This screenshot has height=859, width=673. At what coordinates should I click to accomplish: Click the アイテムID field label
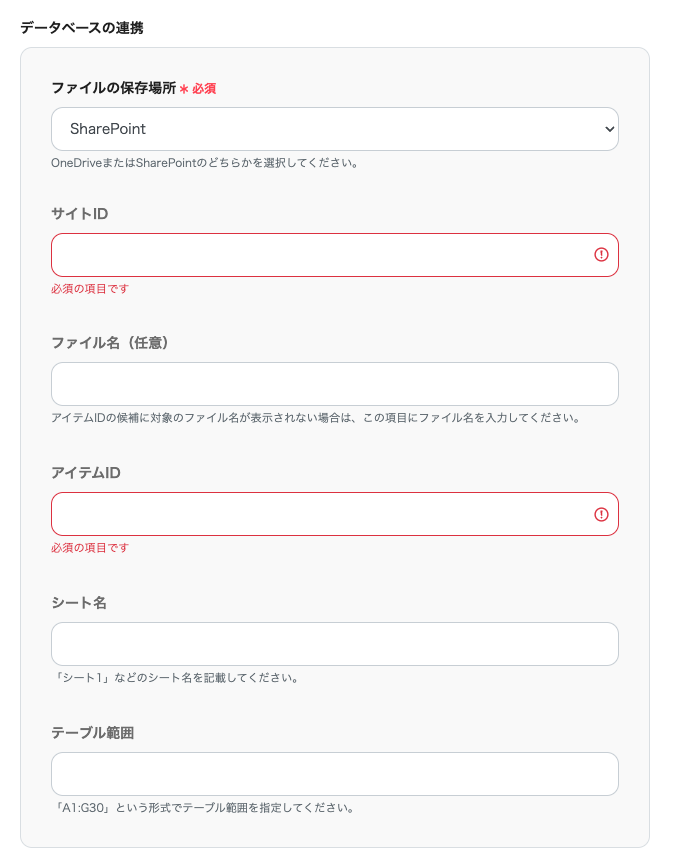[x=86, y=473]
